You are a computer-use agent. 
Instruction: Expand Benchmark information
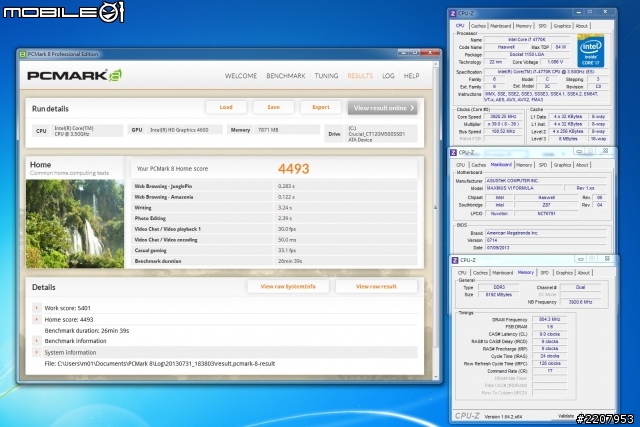(36, 340)
